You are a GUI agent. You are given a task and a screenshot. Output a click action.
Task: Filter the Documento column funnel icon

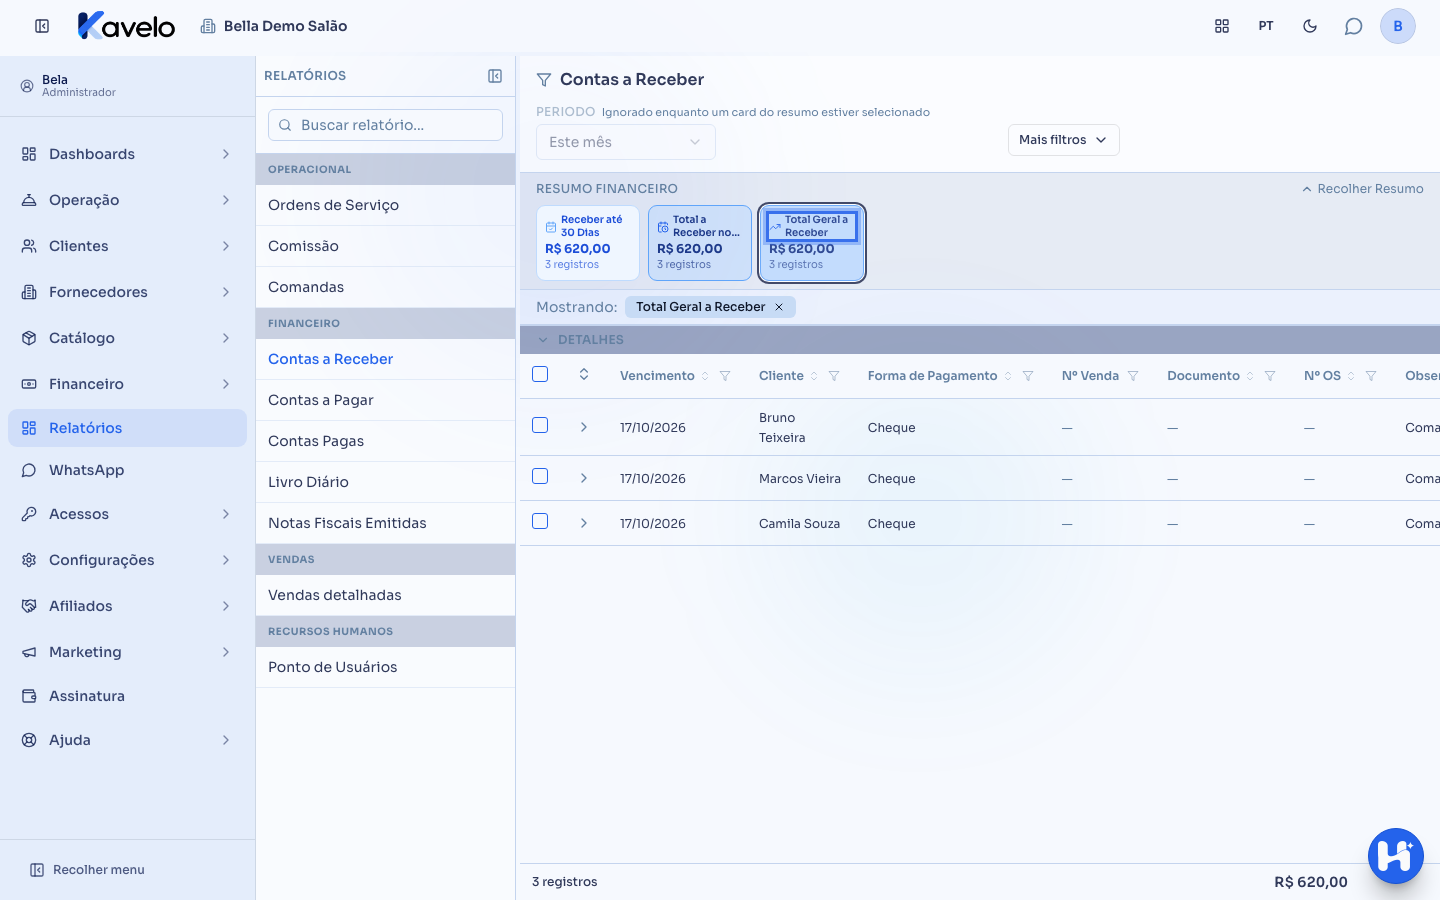(x=1270, y=376)
